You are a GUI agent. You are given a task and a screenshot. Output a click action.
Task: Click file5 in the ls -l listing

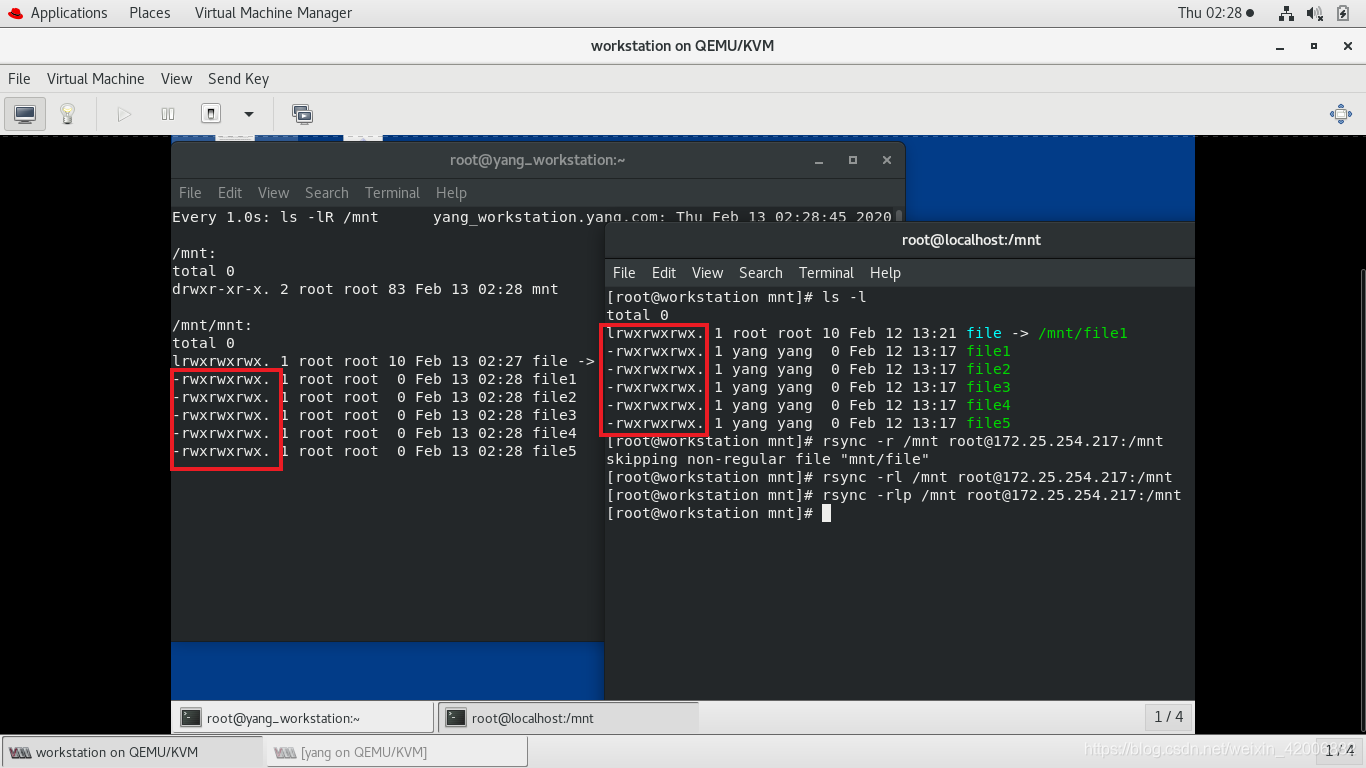tap(989, 423)
